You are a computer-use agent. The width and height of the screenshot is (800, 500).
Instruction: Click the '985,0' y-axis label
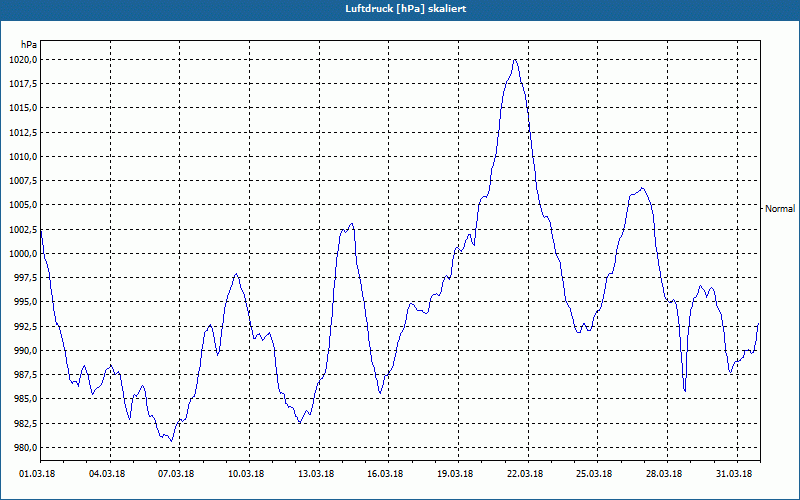26,398
